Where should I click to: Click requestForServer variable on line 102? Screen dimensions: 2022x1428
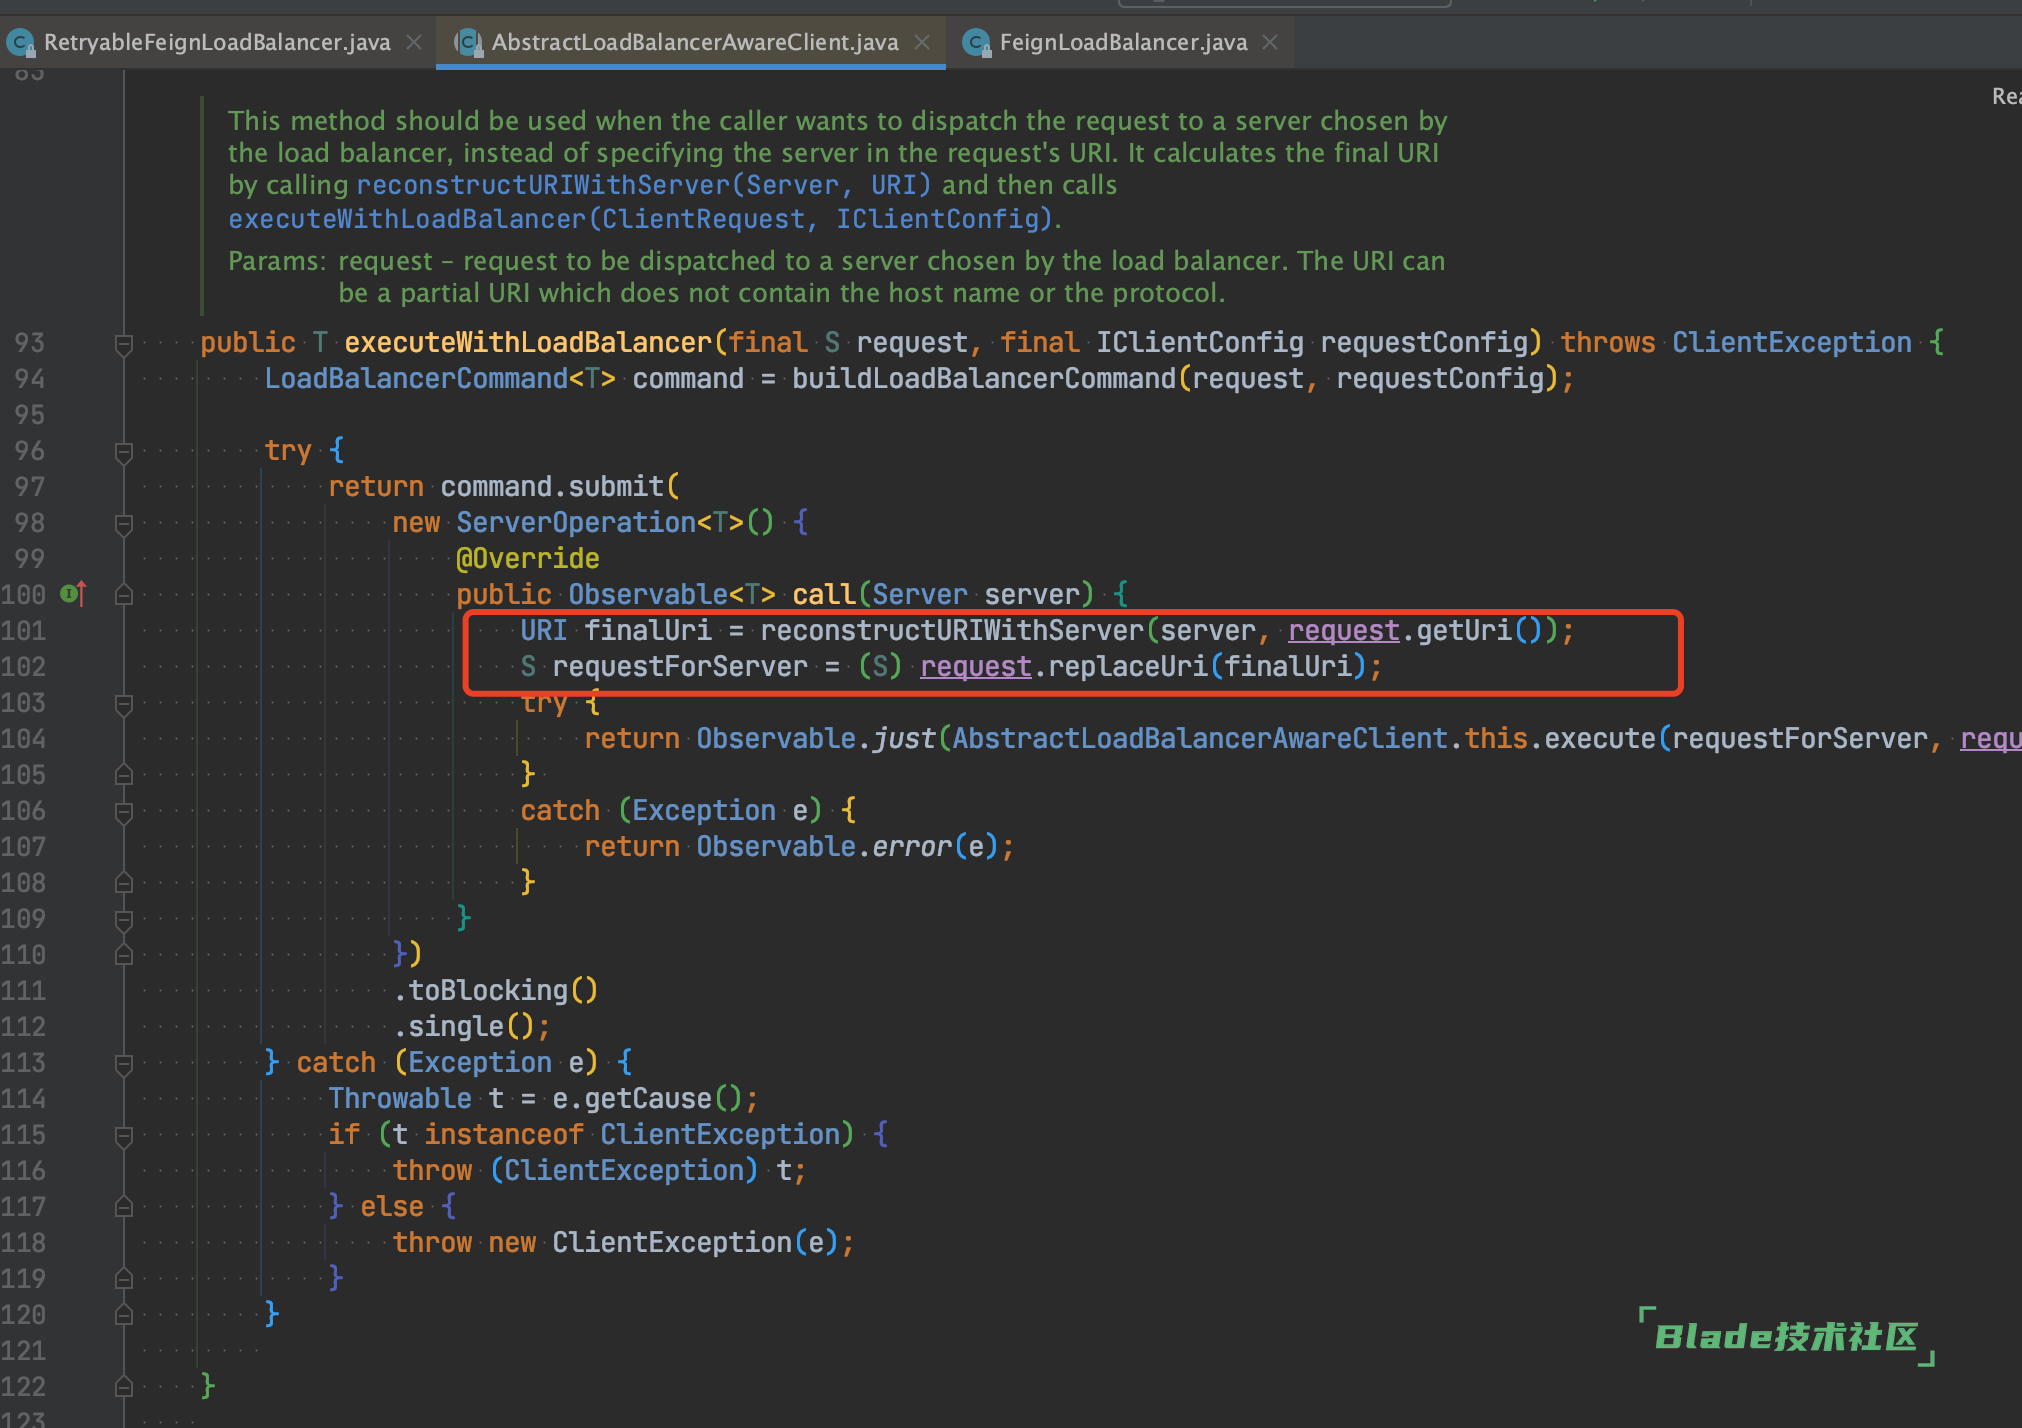tap(680, 667)
